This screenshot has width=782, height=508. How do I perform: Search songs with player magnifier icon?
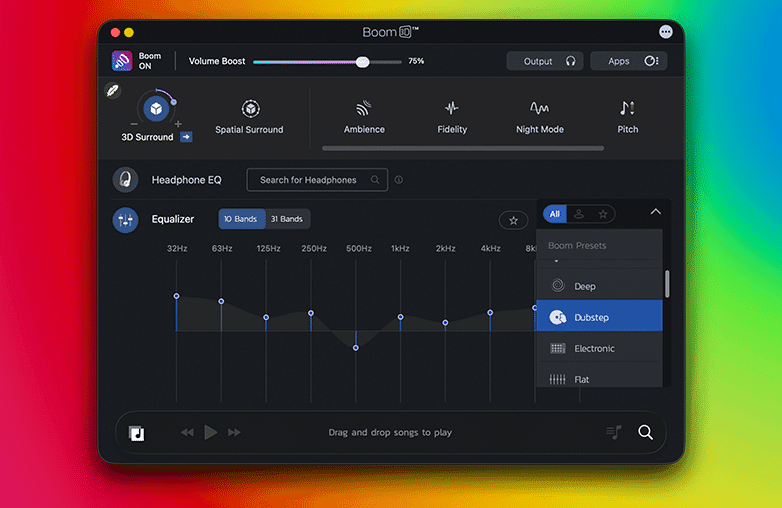645,432
